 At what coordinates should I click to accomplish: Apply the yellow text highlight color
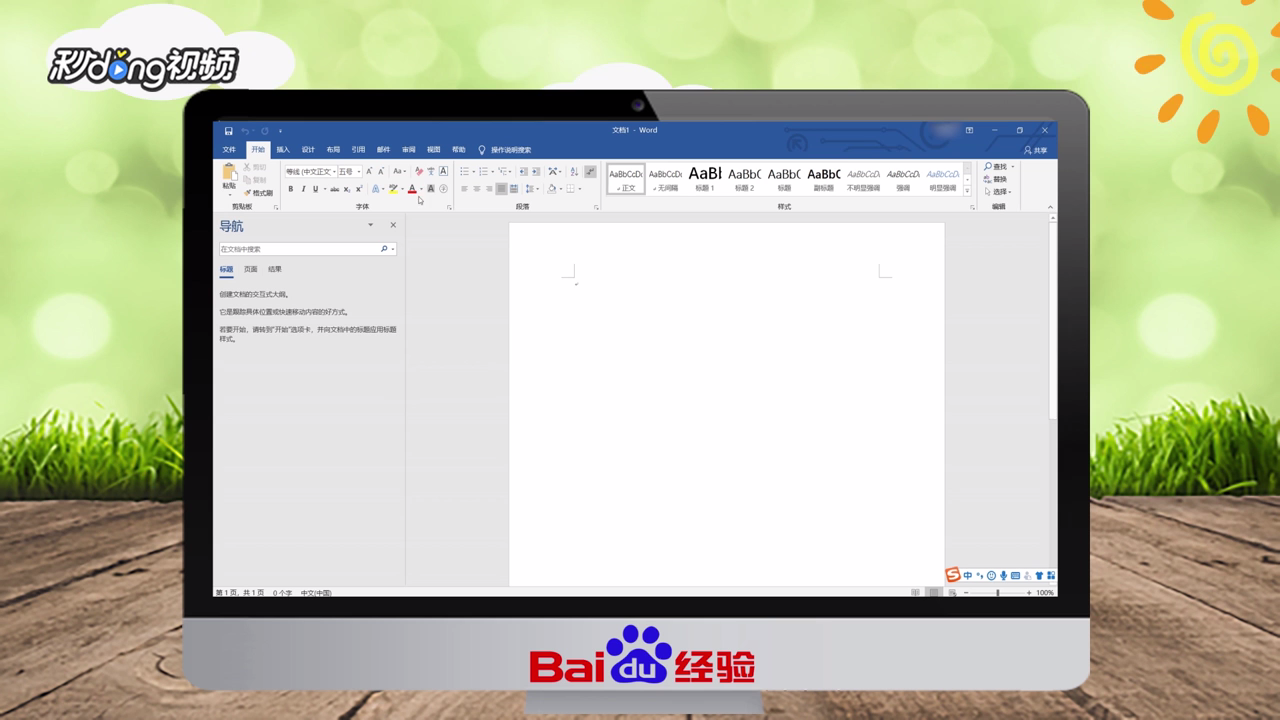(393, 189)
